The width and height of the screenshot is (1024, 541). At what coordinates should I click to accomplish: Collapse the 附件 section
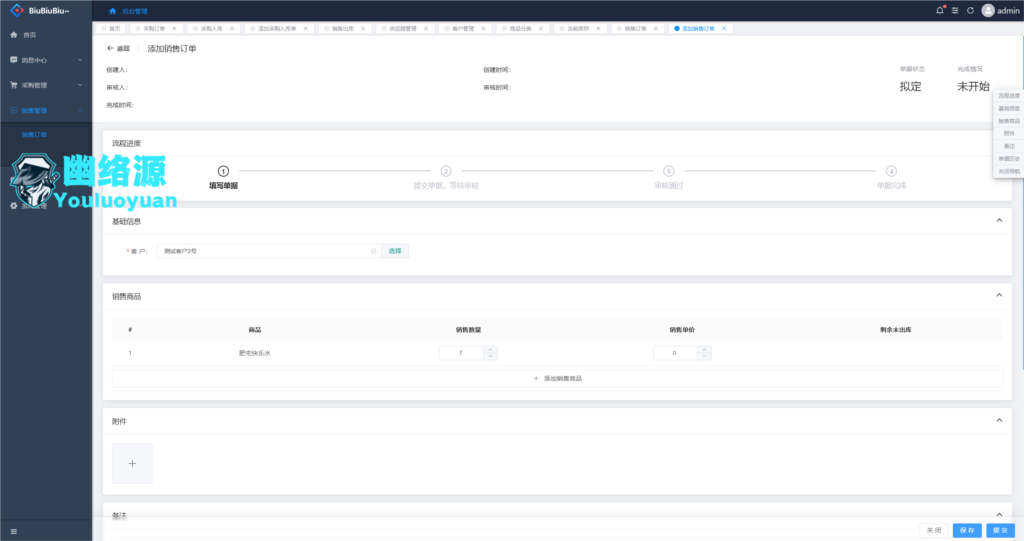(999, 420)
